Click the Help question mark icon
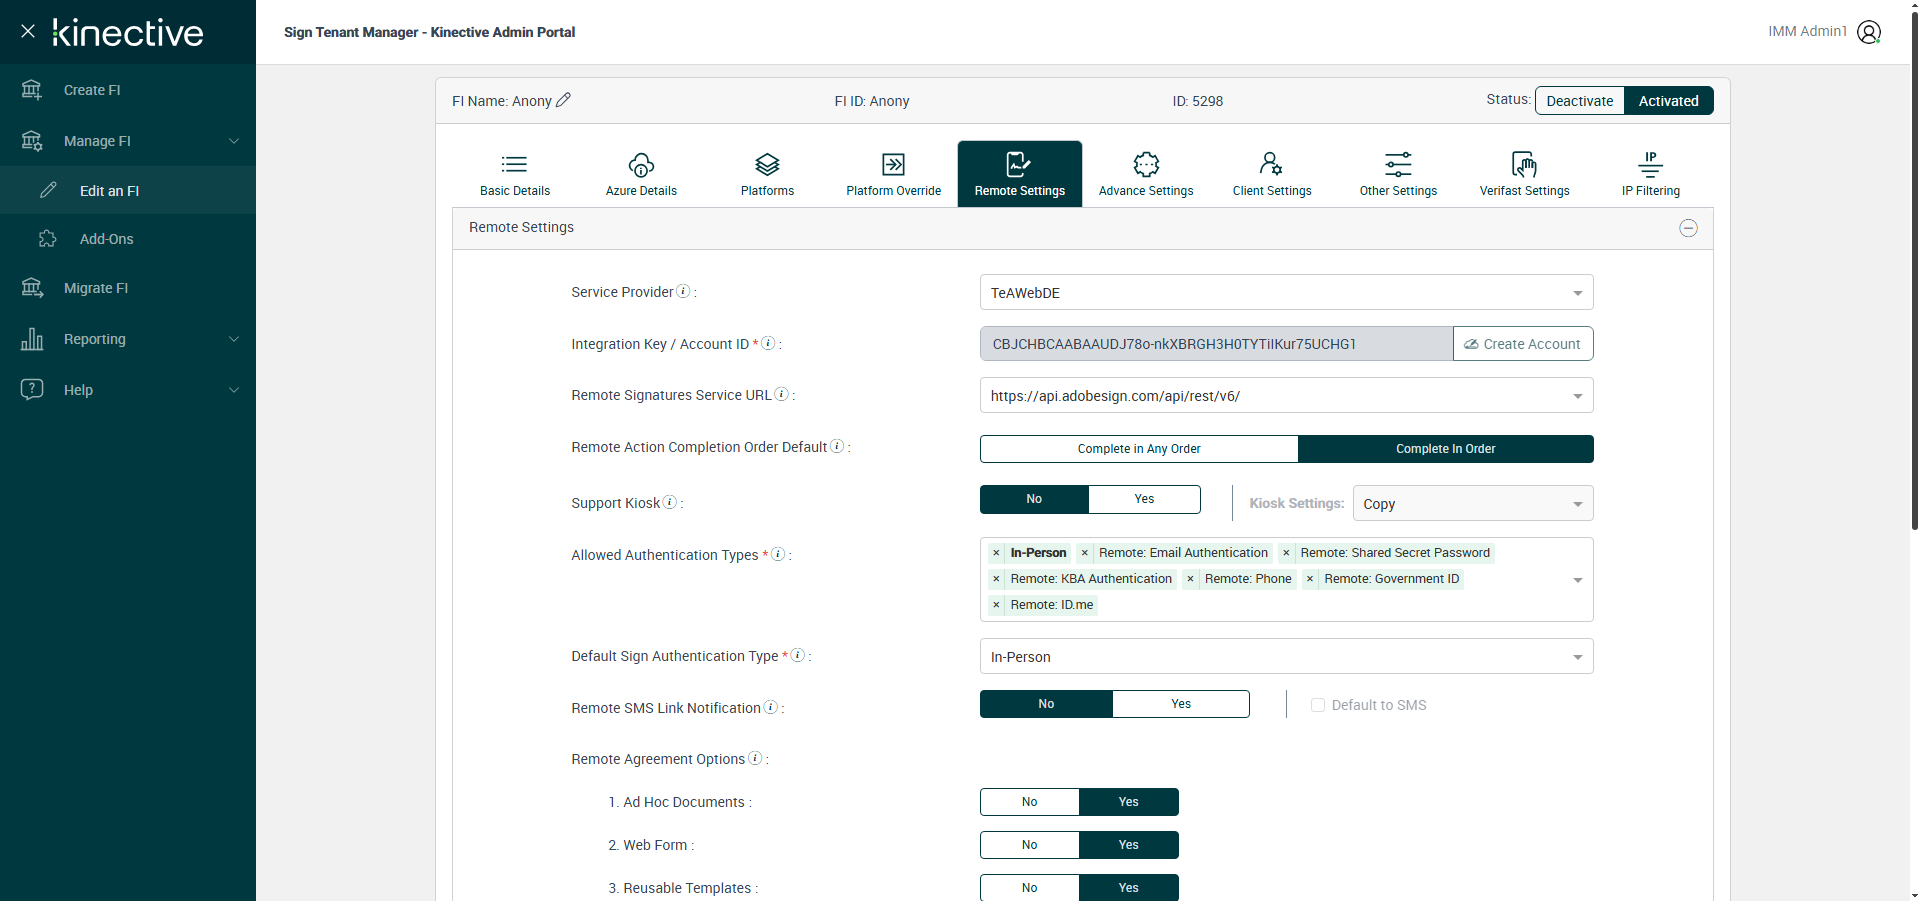 (32, 389)
